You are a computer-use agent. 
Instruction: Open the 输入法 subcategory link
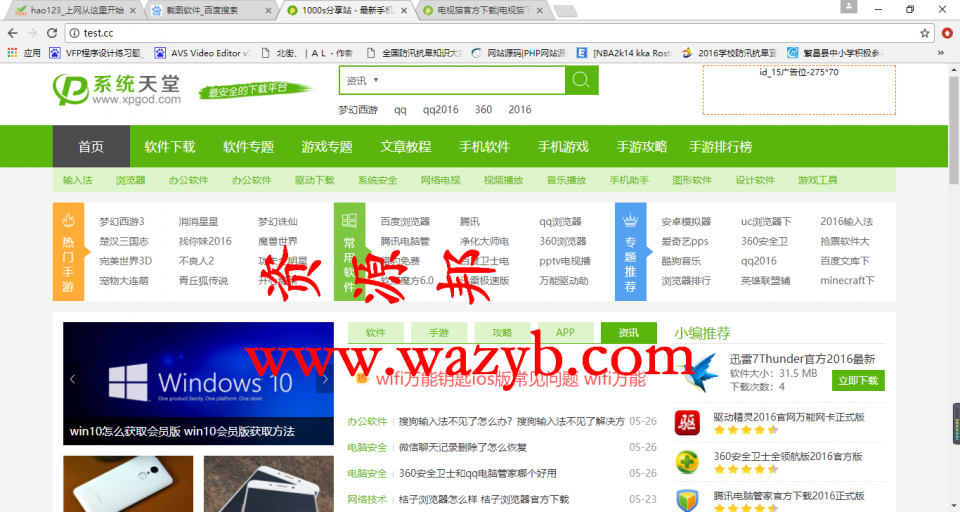pyautogui.click(x=77, y=180)
